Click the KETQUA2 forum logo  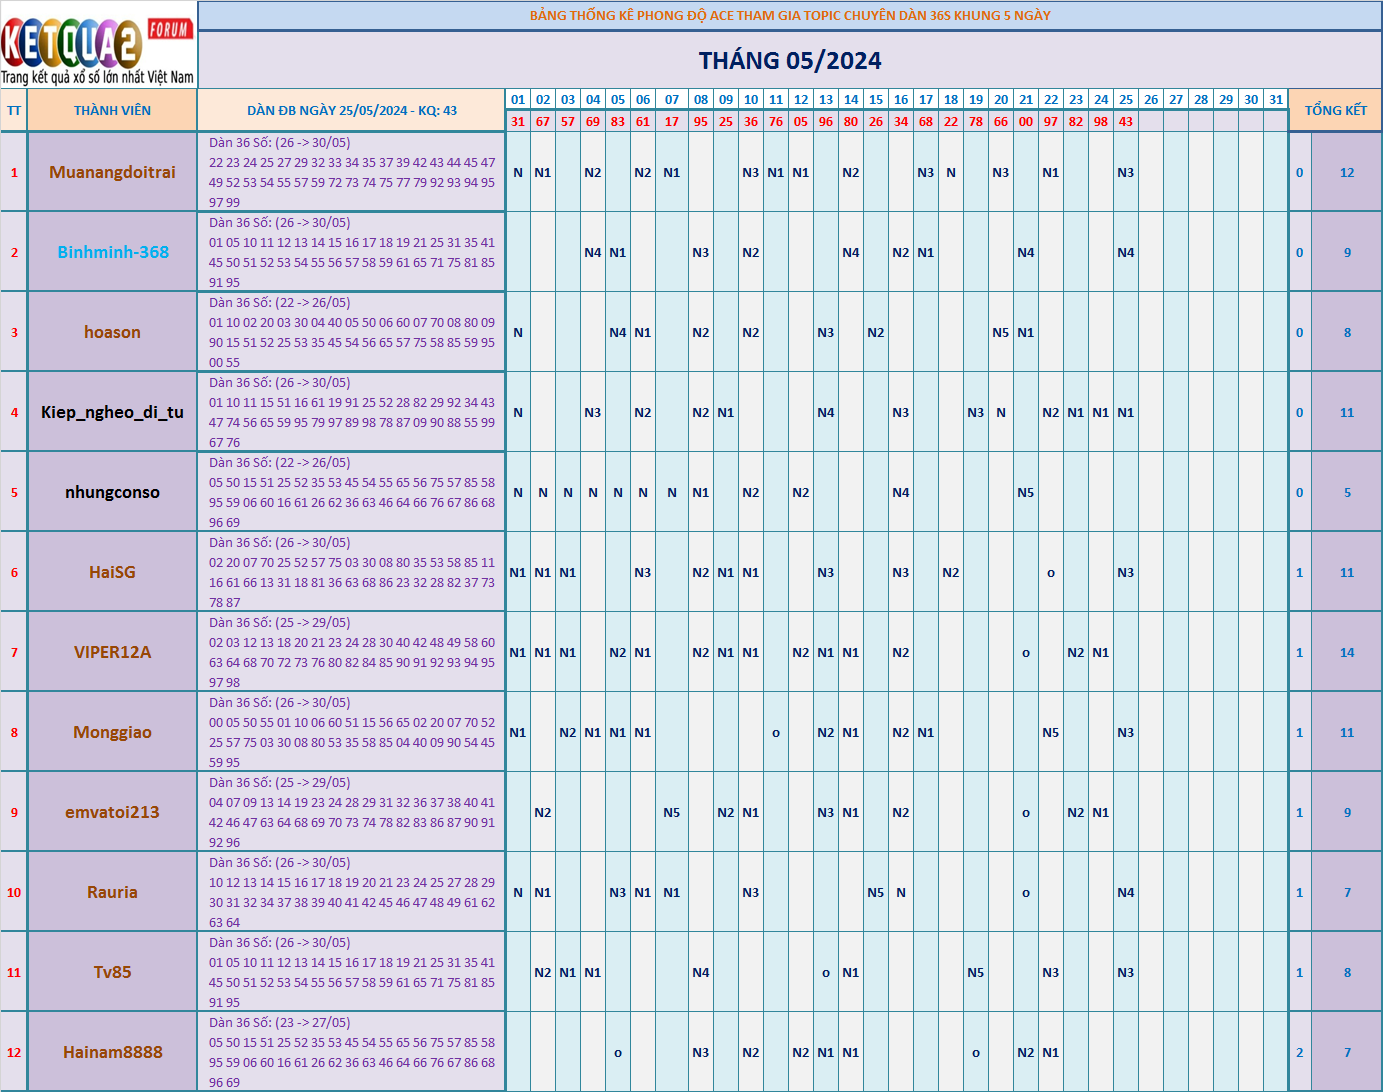pos(98,47)
